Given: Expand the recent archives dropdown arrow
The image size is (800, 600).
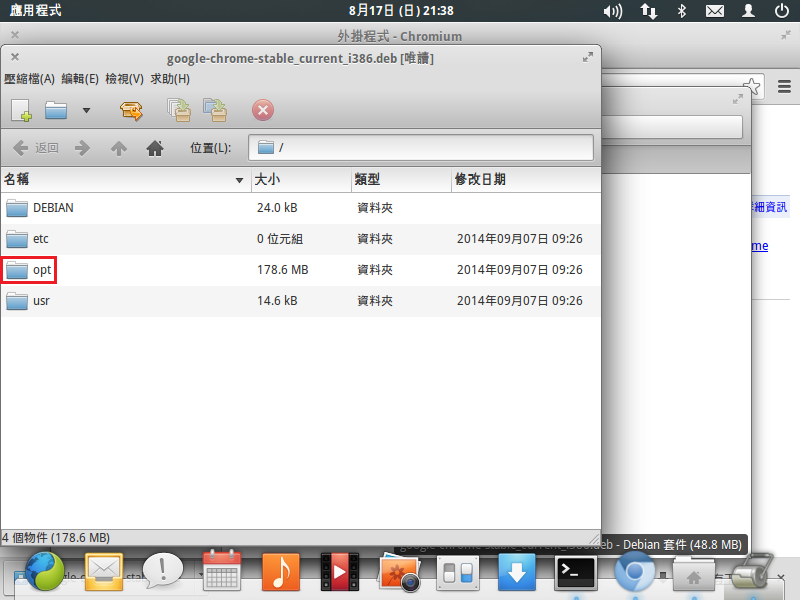Looking at the screenshot, I should [x=86, y=110].
